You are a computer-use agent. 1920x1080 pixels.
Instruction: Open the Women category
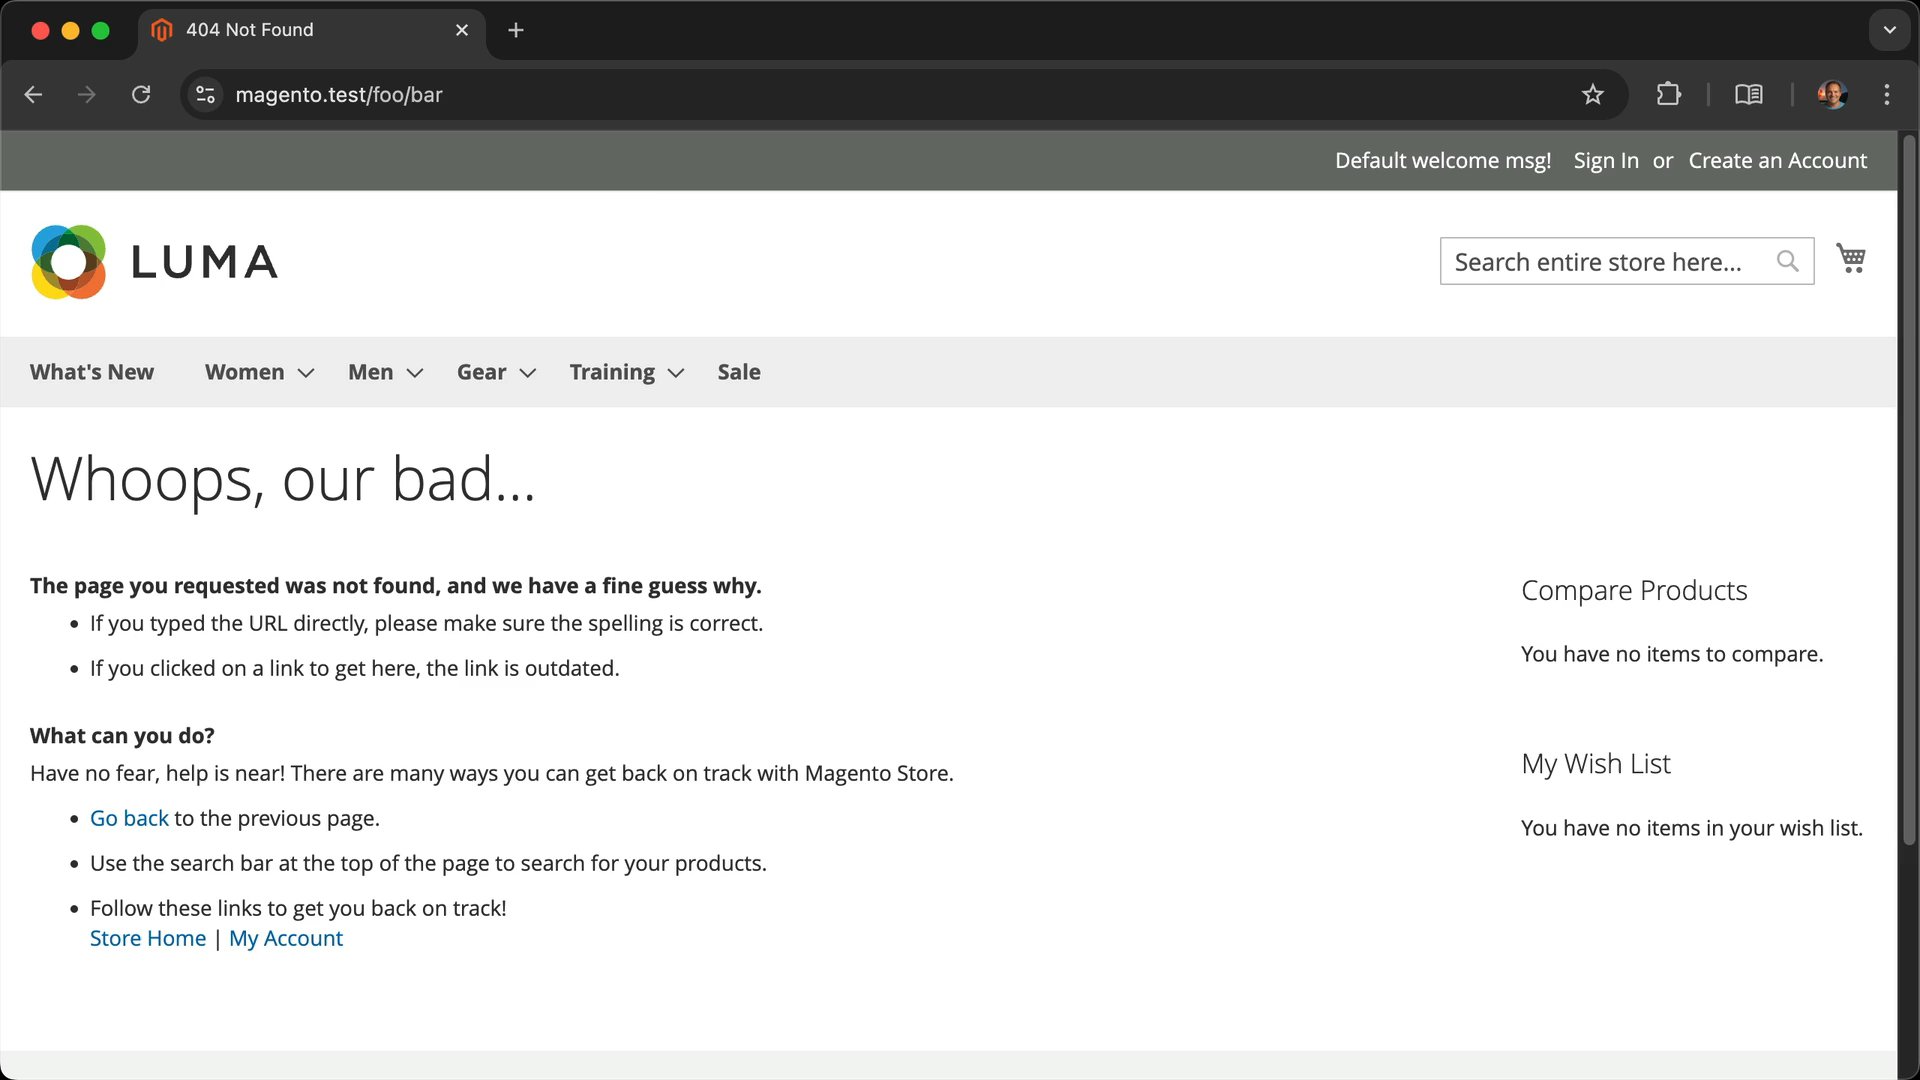click(x=245, y=372)
